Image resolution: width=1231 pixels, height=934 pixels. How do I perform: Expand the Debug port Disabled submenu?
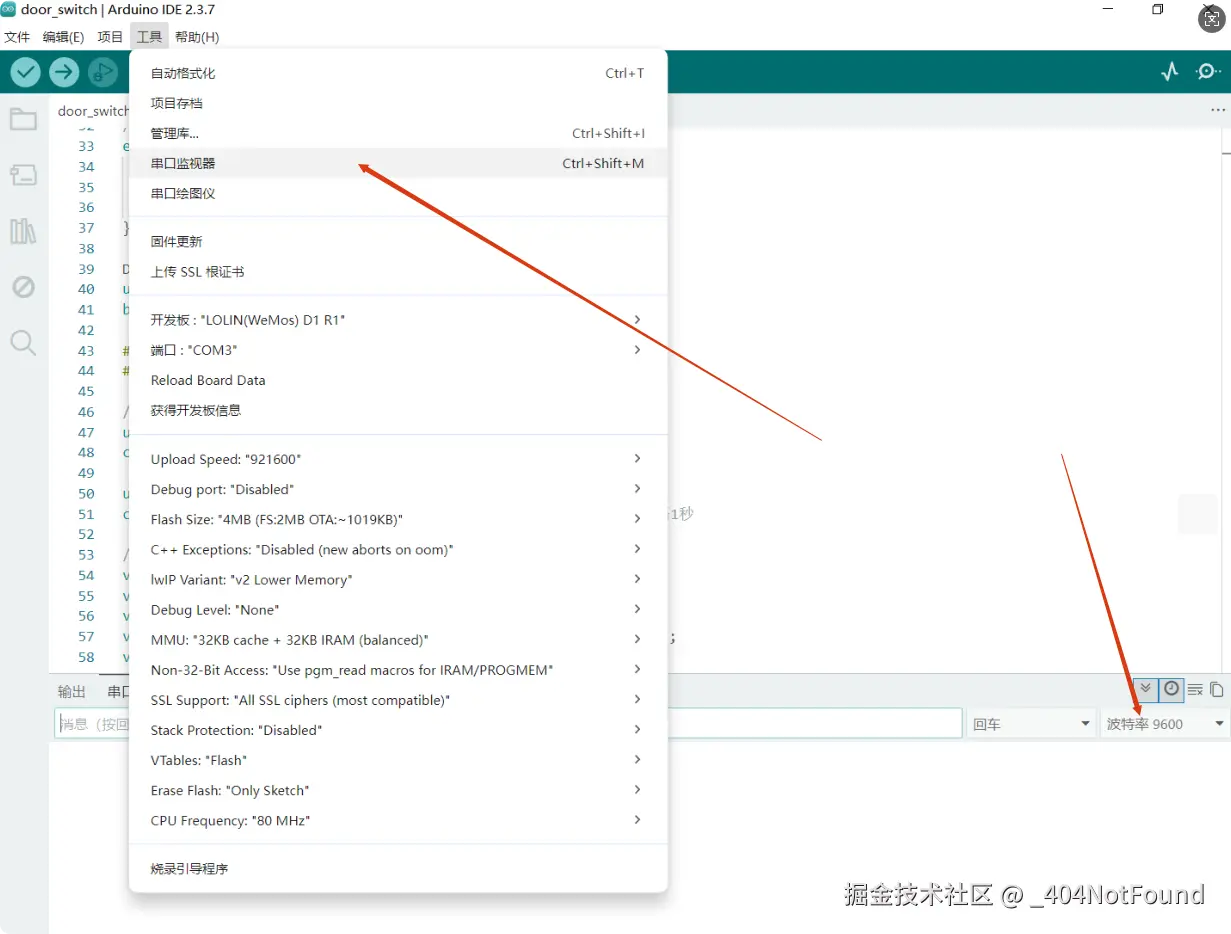click(398, 489)
